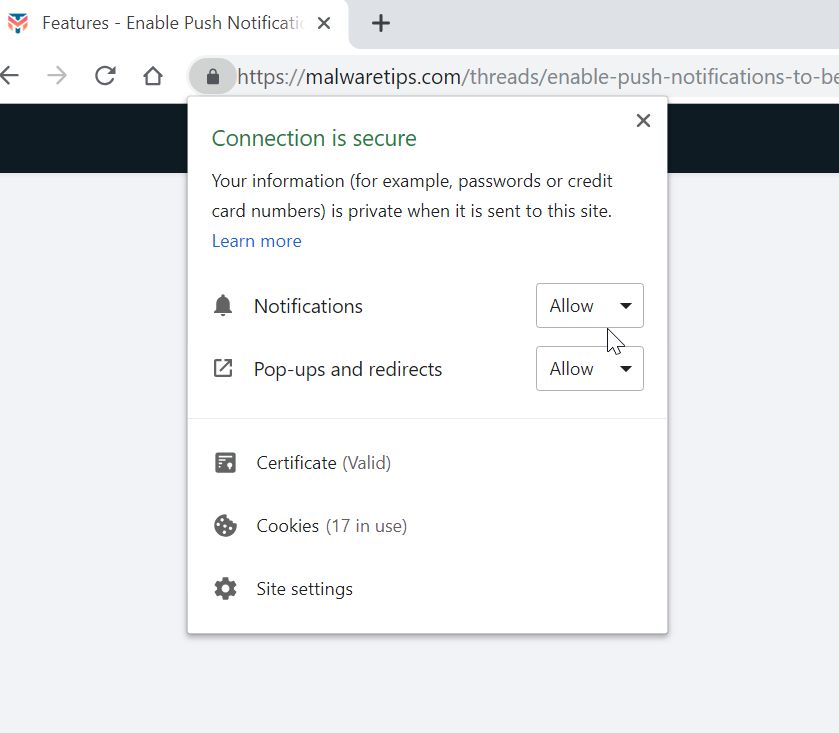Open the Certificate (Valid) entry

[323, 463]
